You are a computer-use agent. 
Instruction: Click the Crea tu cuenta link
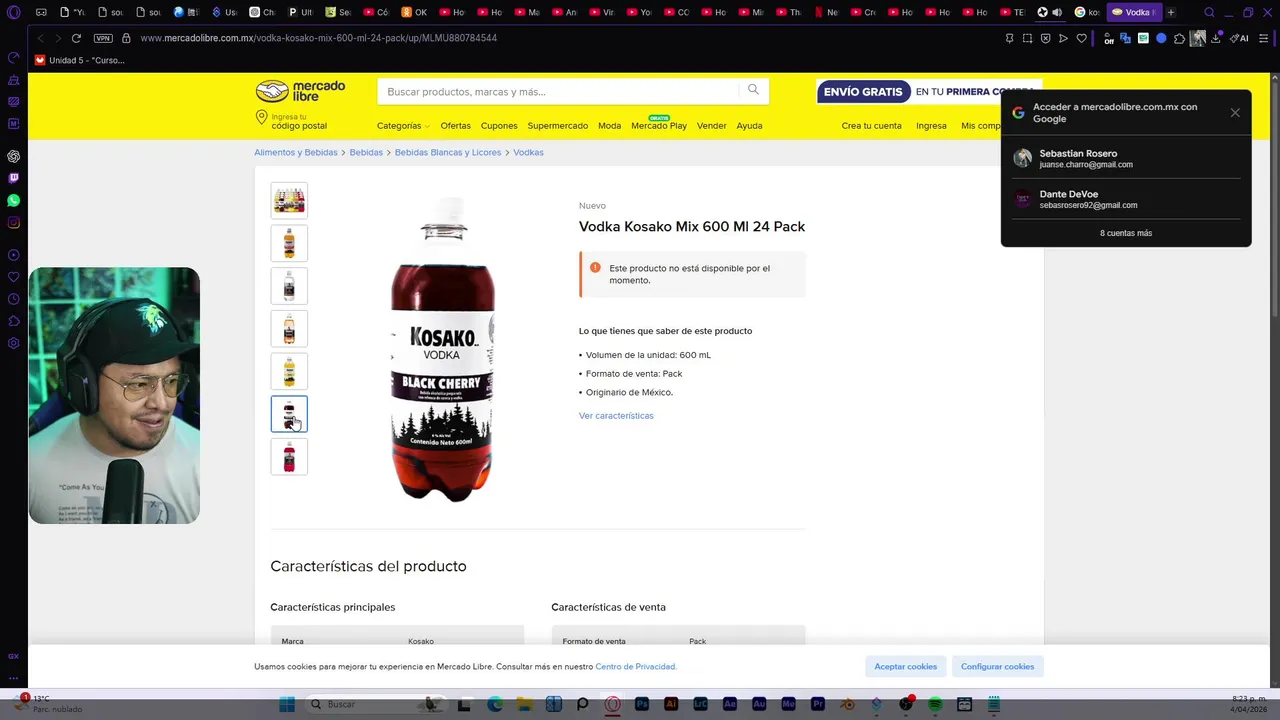[x=871, y=126]
